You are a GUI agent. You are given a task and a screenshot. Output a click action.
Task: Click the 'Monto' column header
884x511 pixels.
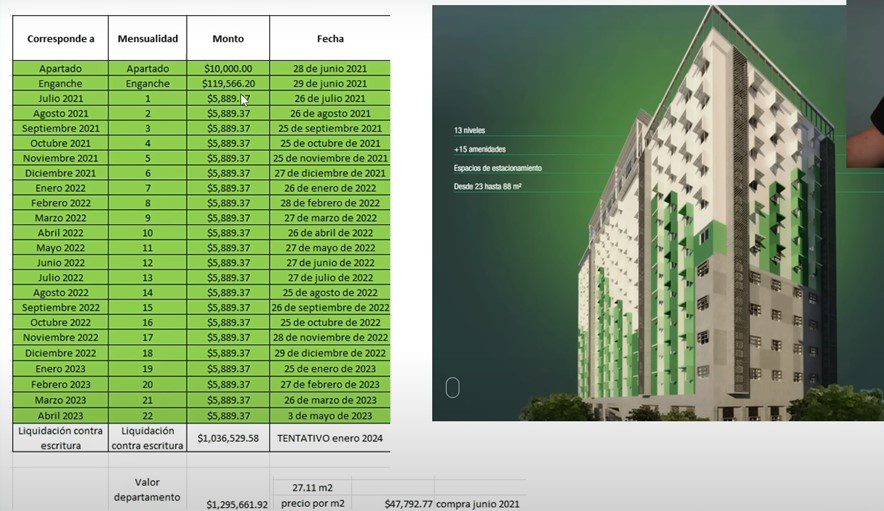click(228, 39)
